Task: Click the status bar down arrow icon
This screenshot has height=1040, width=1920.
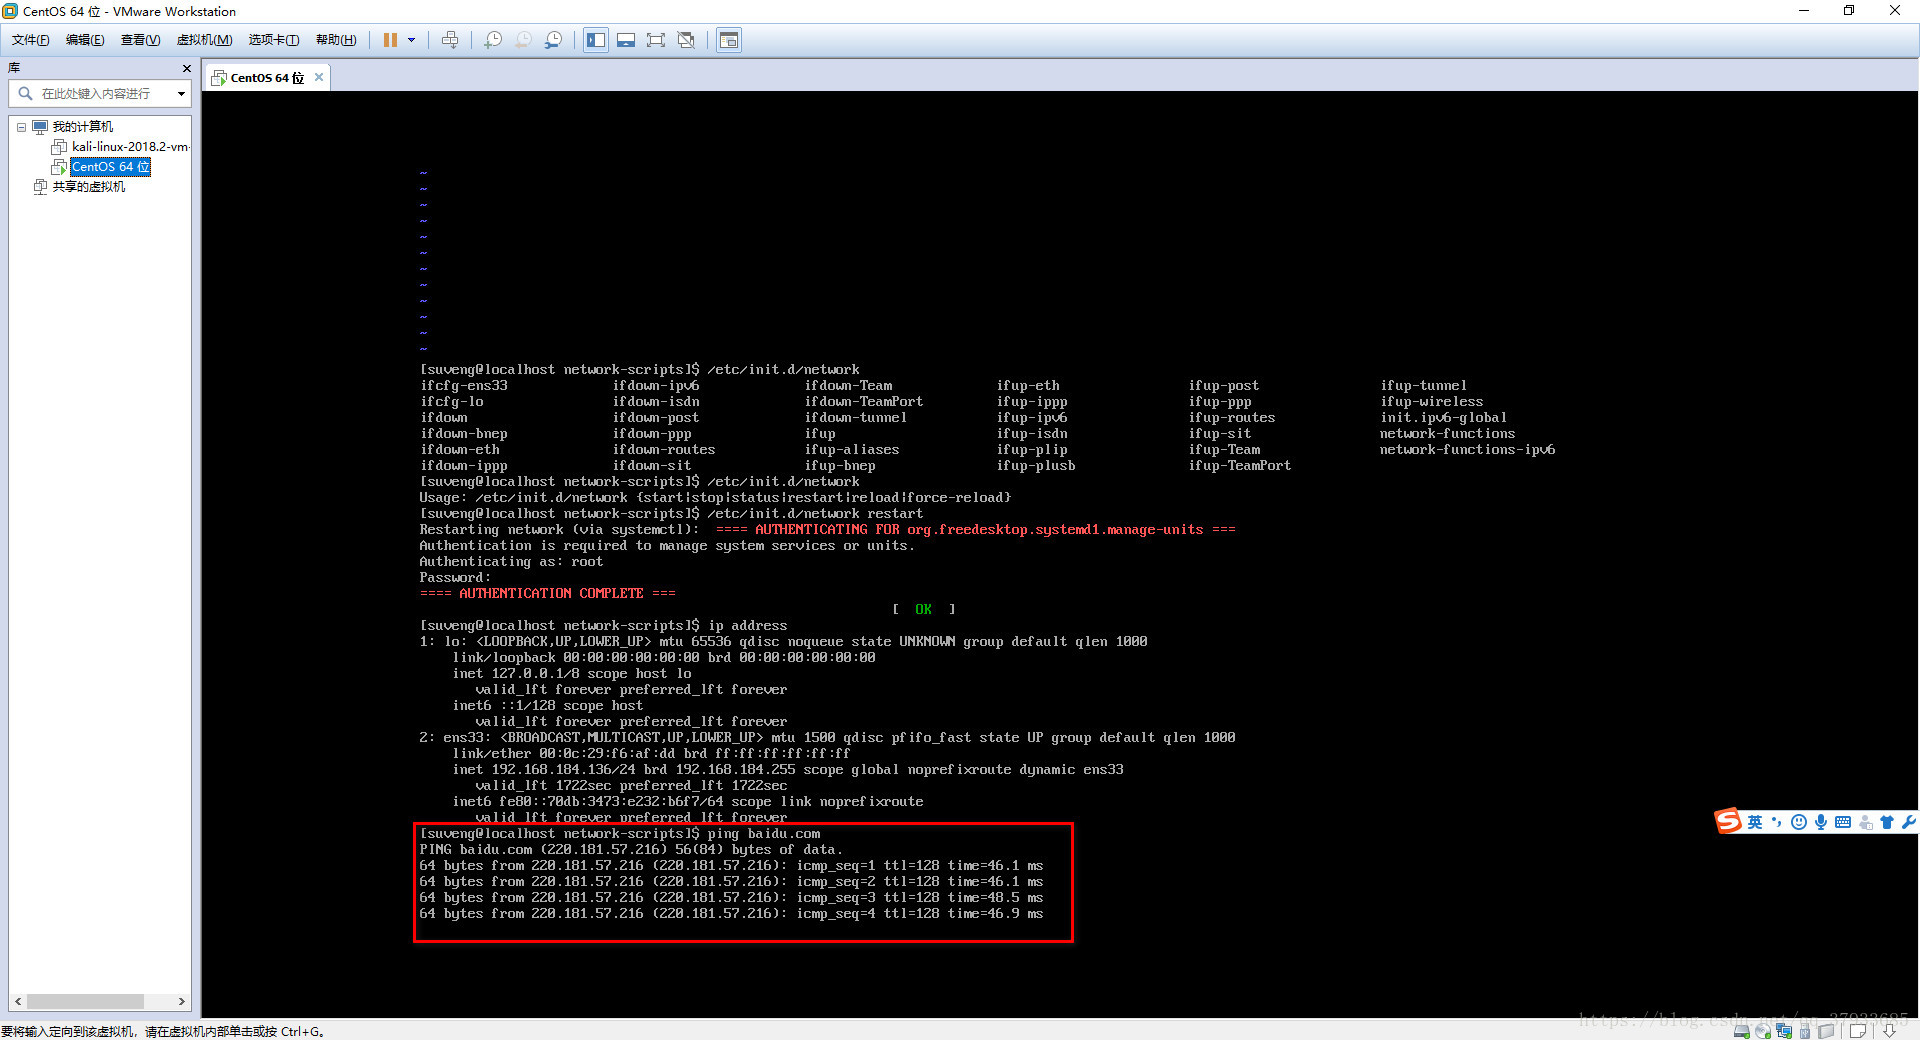Action: tap(1889, 1031)
